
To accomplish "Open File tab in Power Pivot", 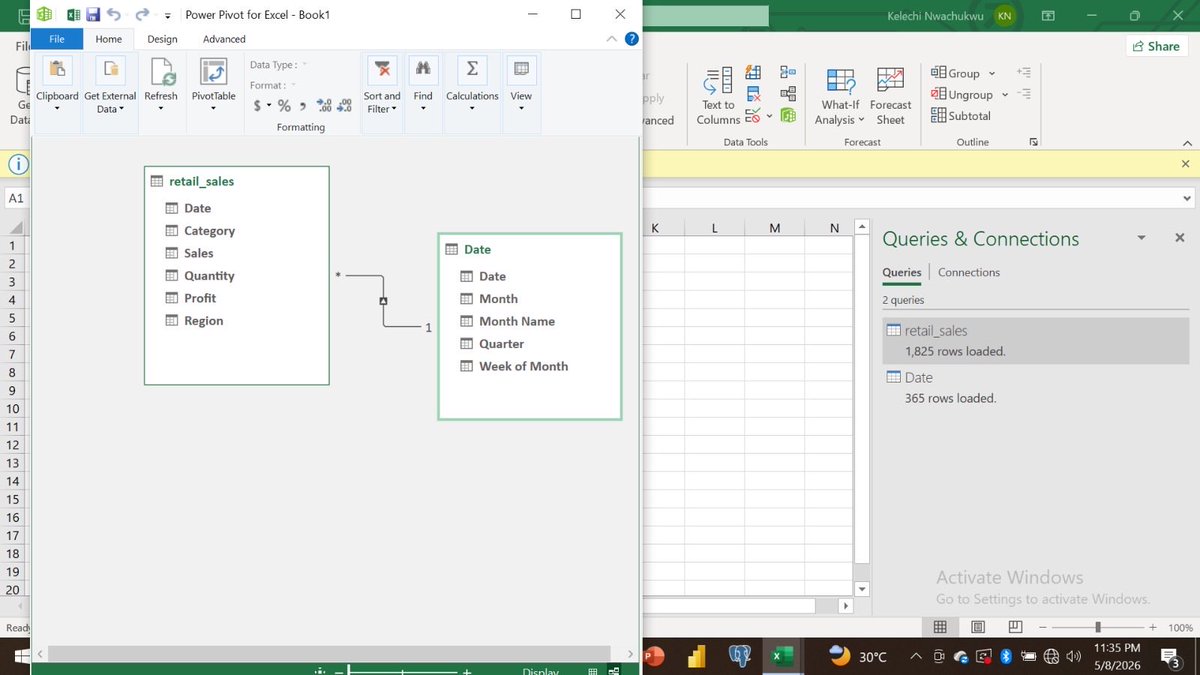I will tap(57, 39).
